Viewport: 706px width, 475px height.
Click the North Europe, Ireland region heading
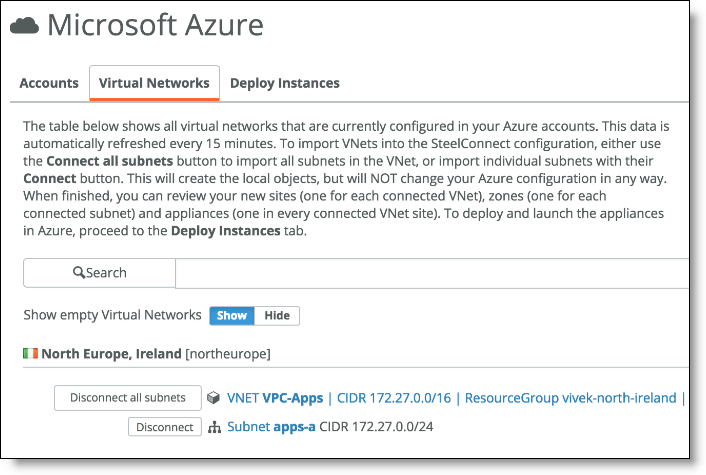point(111,354)
